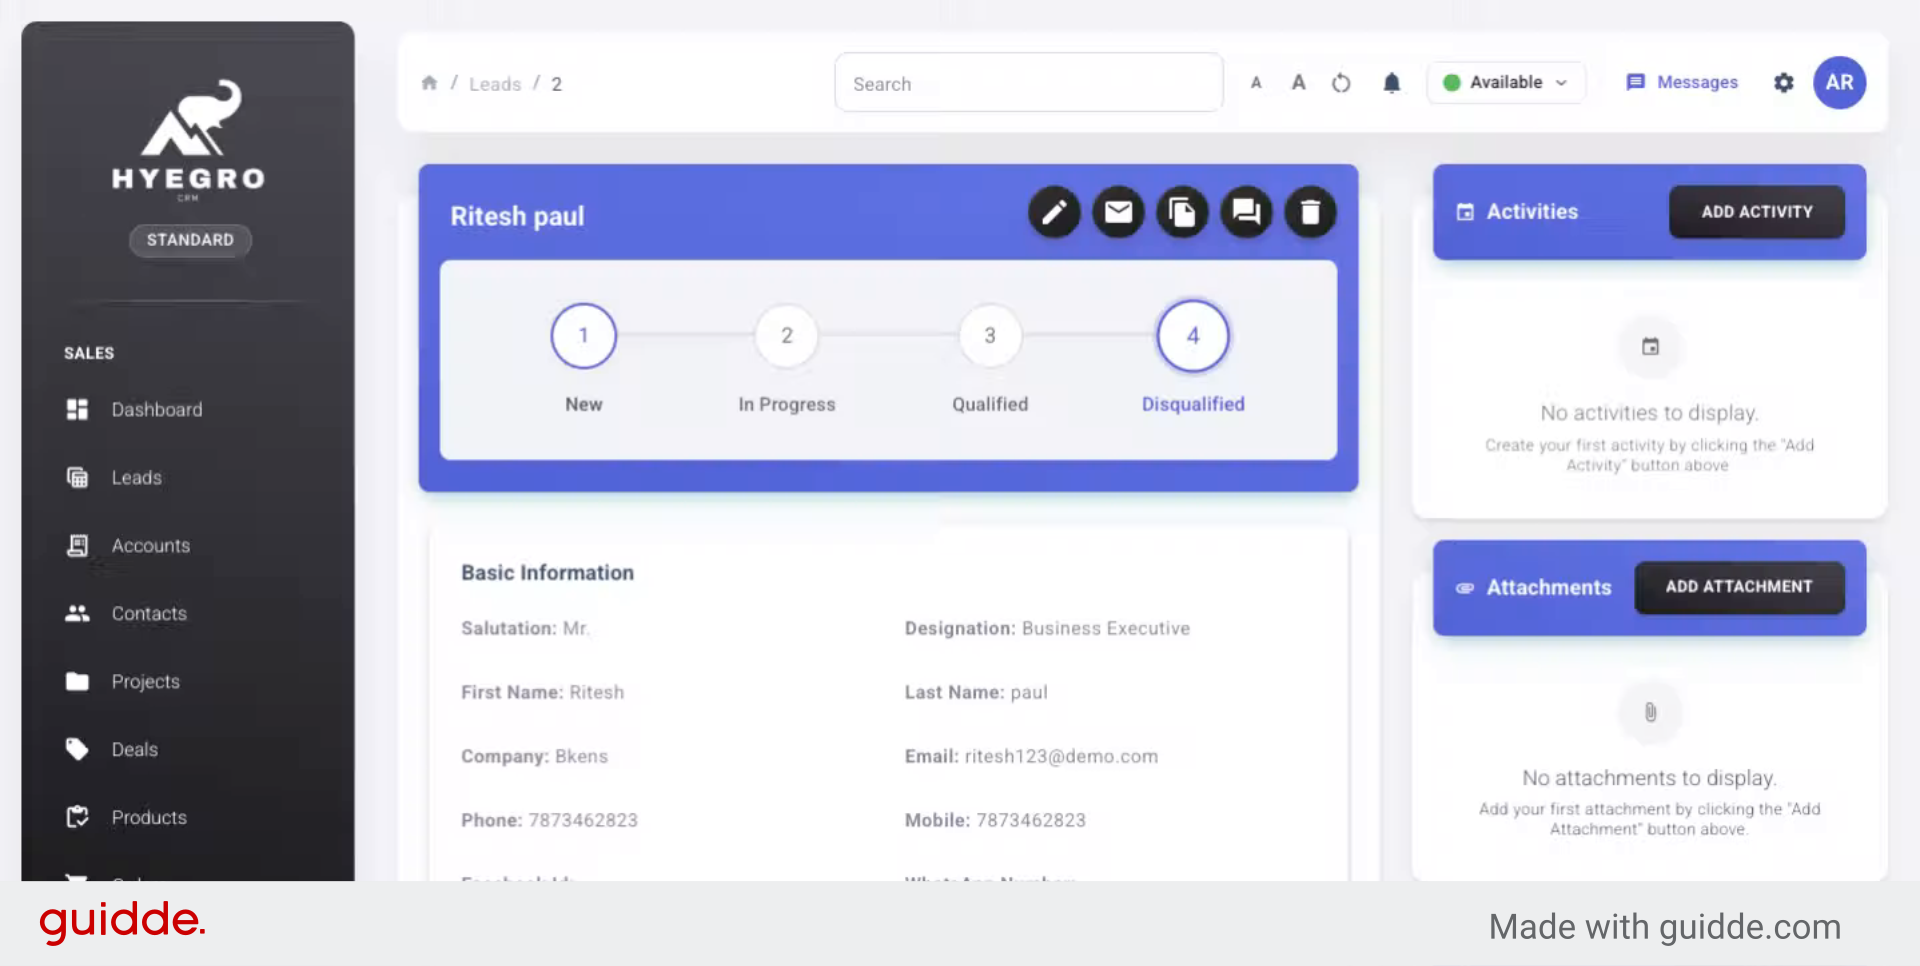
Task: Click the trash delete icon
Action: 1310,212
